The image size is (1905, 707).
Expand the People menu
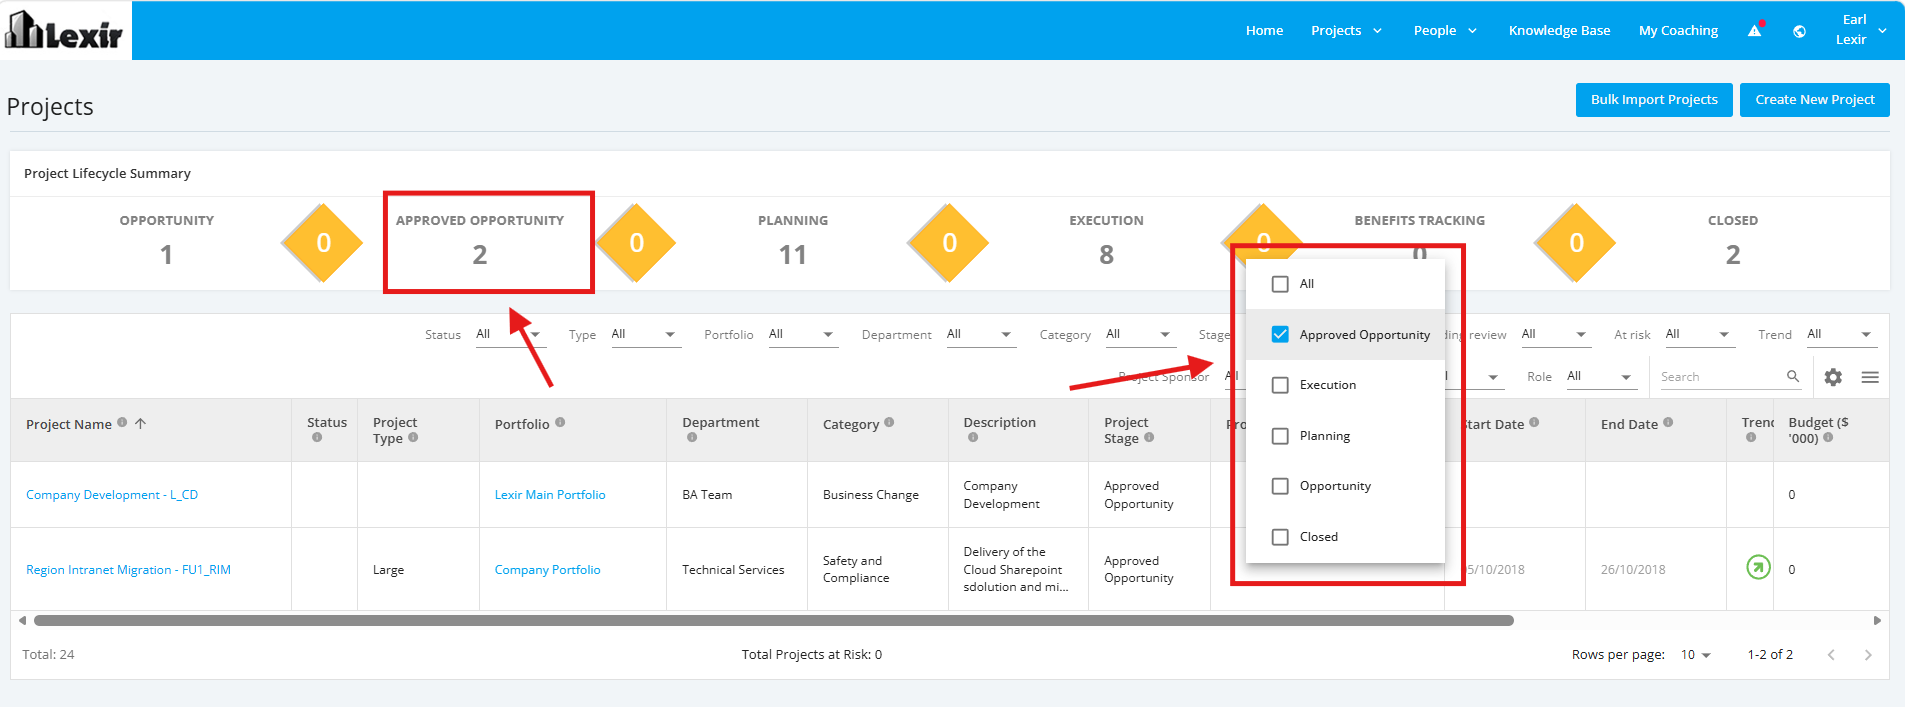tap(1445, 31)
